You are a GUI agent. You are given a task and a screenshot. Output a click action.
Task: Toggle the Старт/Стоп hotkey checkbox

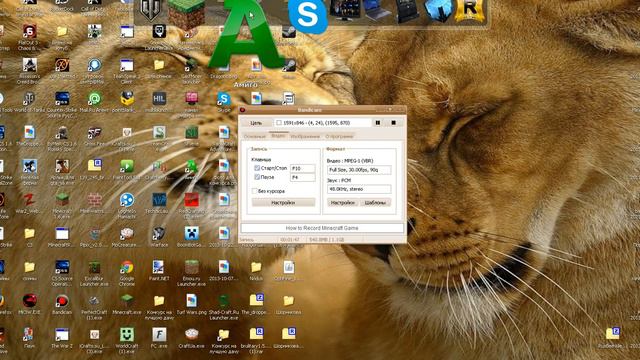click(257, 168)
